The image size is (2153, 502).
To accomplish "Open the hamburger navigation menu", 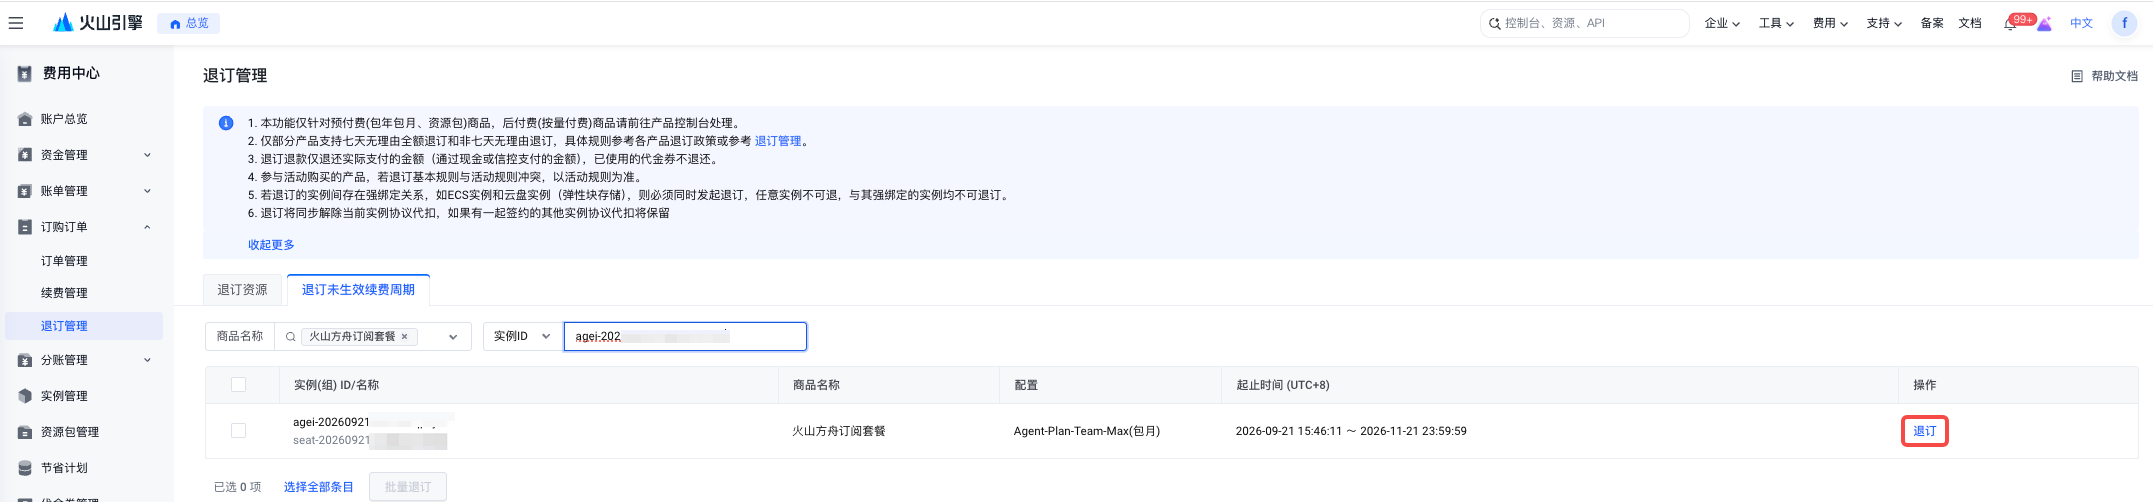I will [x=16, y=23].
